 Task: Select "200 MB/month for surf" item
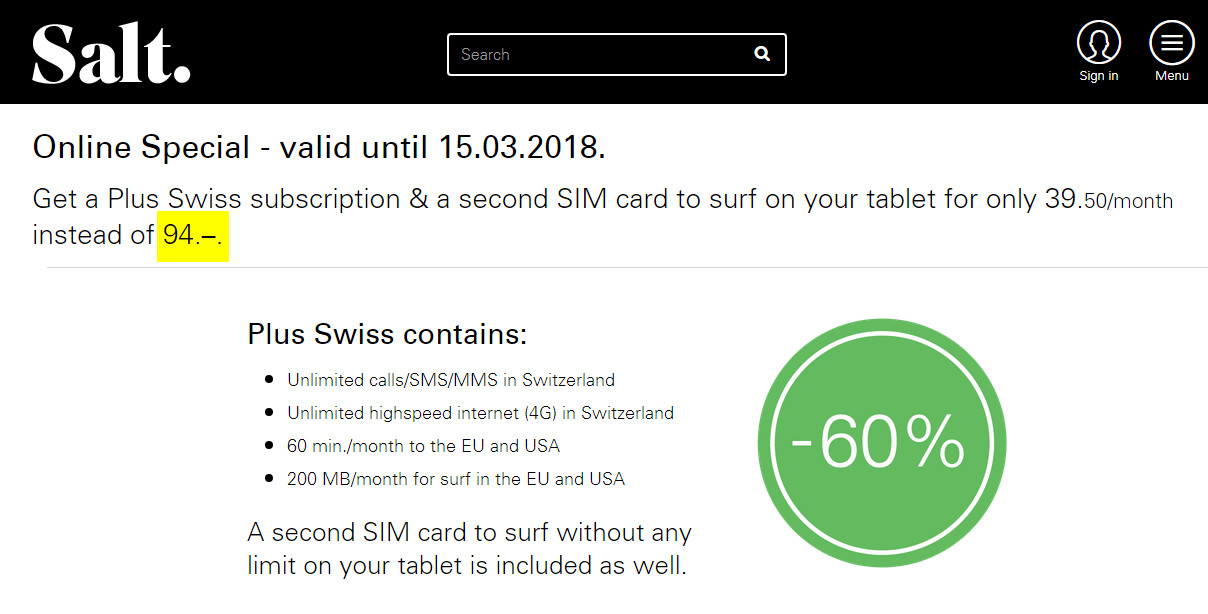(456, 479)
